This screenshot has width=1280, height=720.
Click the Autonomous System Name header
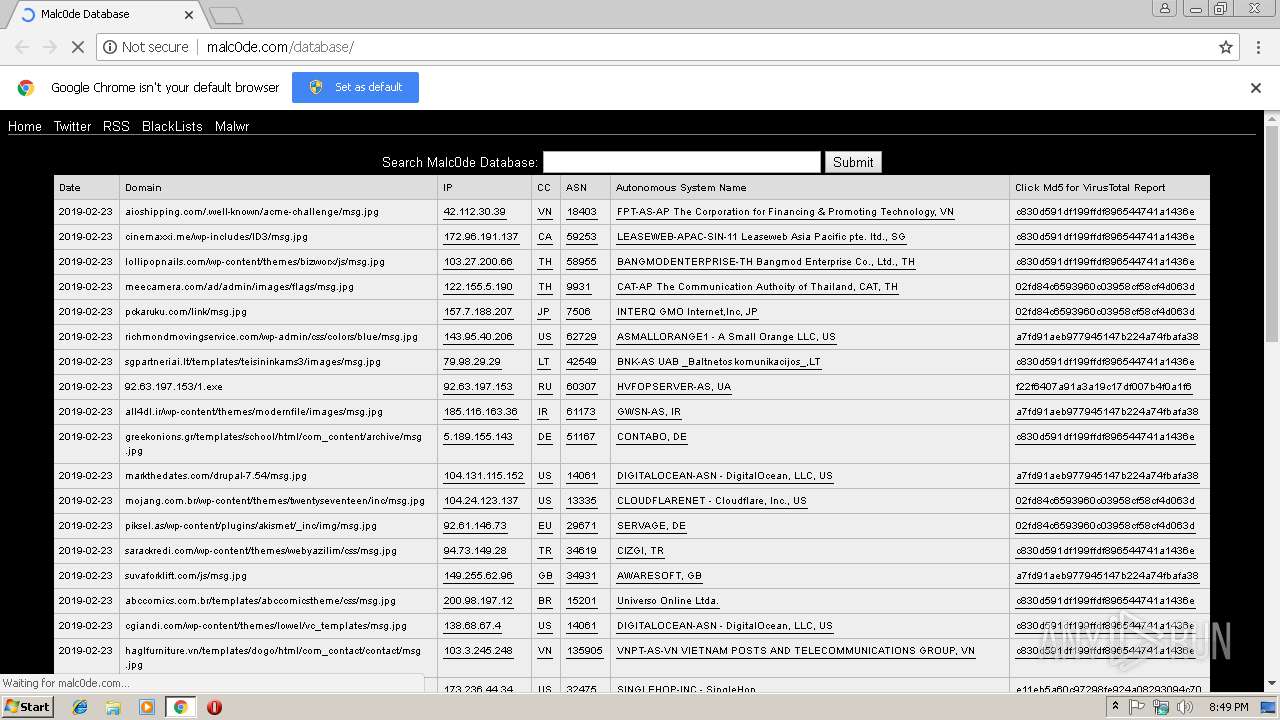tap(681, 188)
